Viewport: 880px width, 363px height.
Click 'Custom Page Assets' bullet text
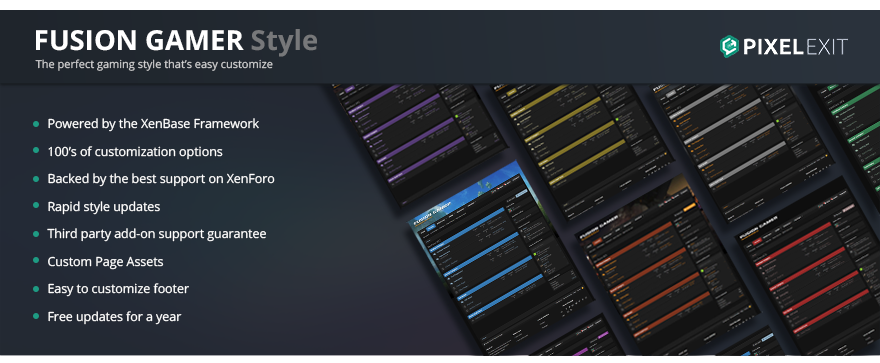coord(106,261)
